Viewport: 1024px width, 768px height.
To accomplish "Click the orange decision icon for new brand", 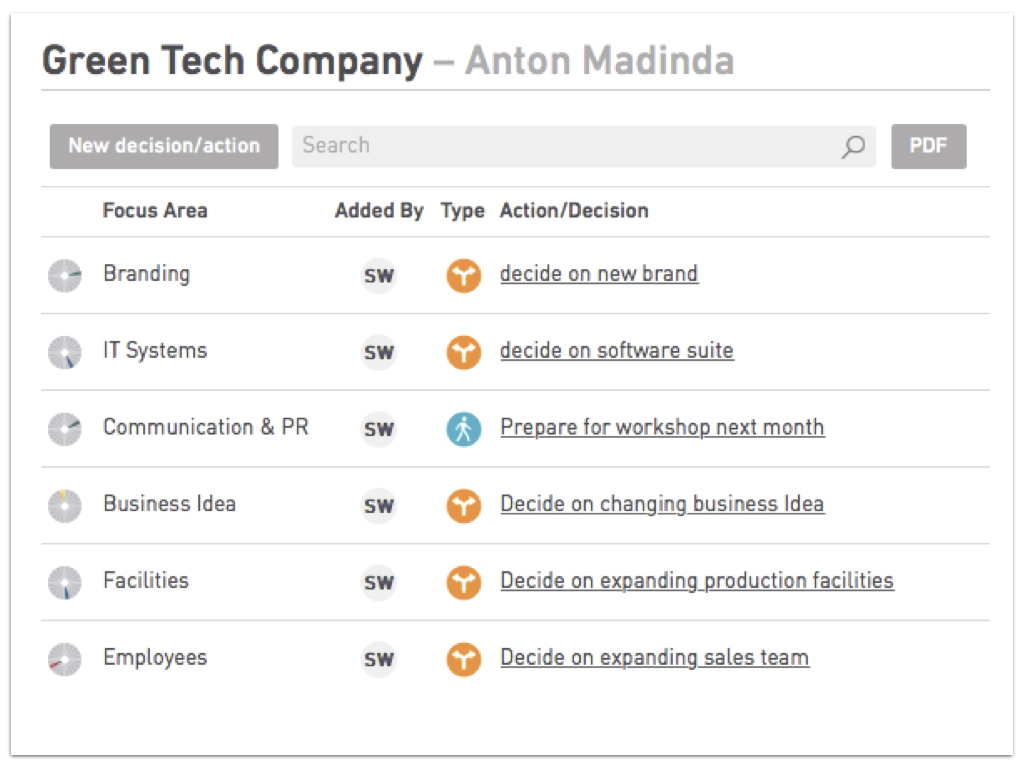I will (464, 276).
